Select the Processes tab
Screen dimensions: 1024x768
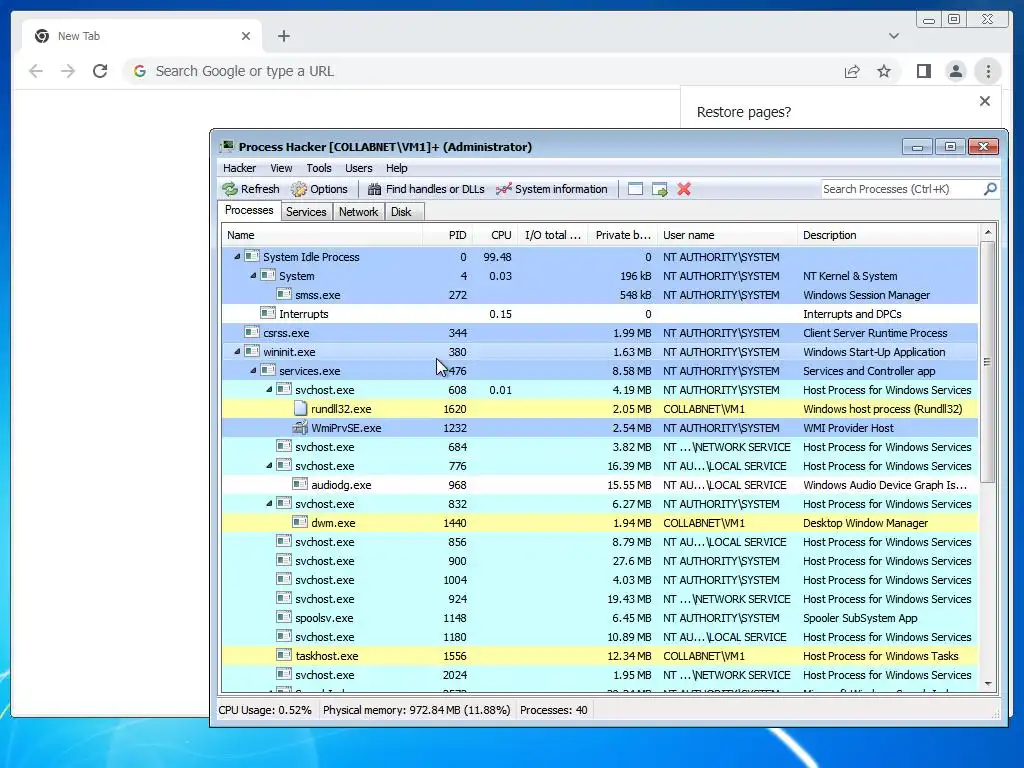249,210
